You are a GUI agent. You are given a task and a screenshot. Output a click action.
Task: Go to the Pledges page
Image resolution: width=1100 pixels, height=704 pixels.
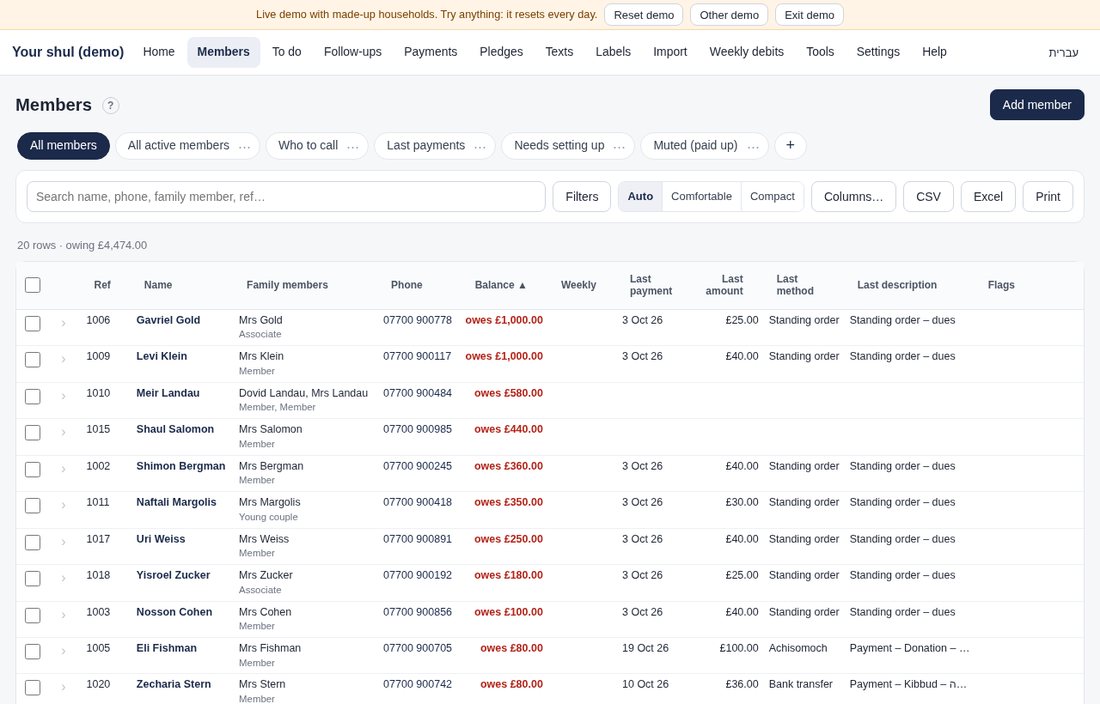[x=501, y=52]
